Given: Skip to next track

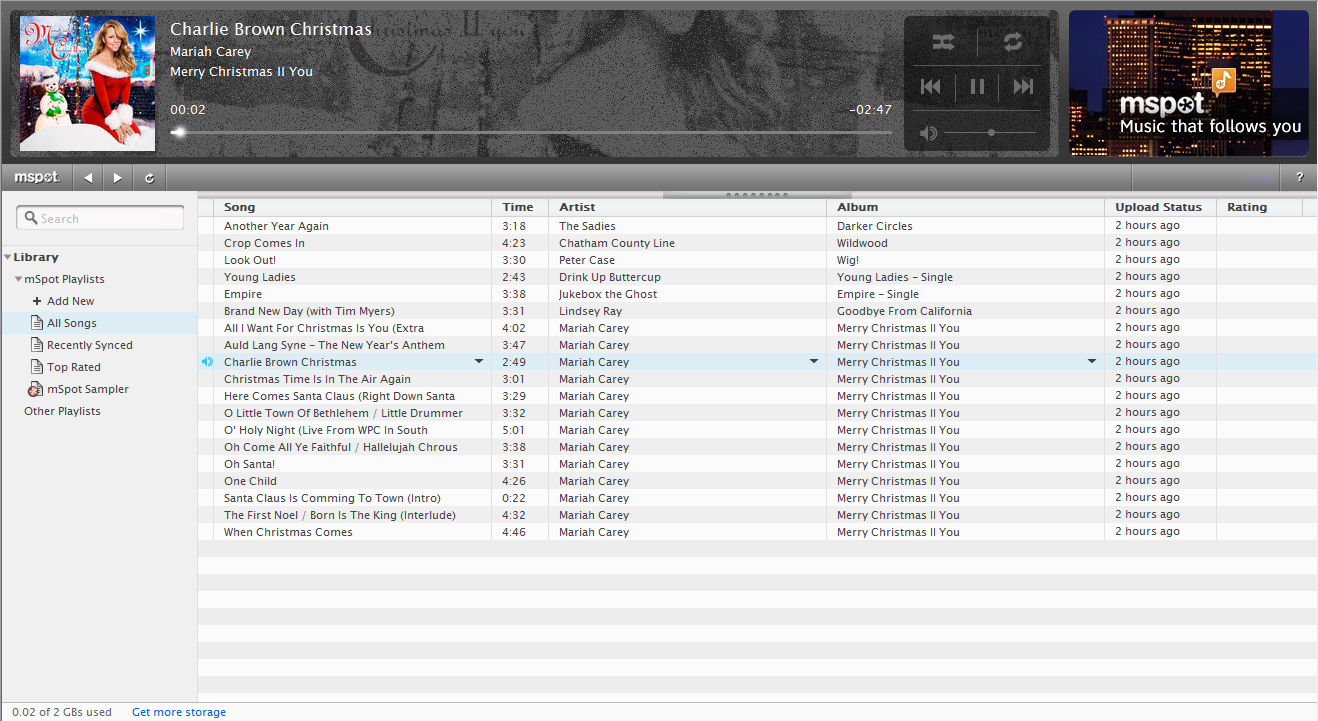Looking at the screenshot, I should pos(1023,87).
